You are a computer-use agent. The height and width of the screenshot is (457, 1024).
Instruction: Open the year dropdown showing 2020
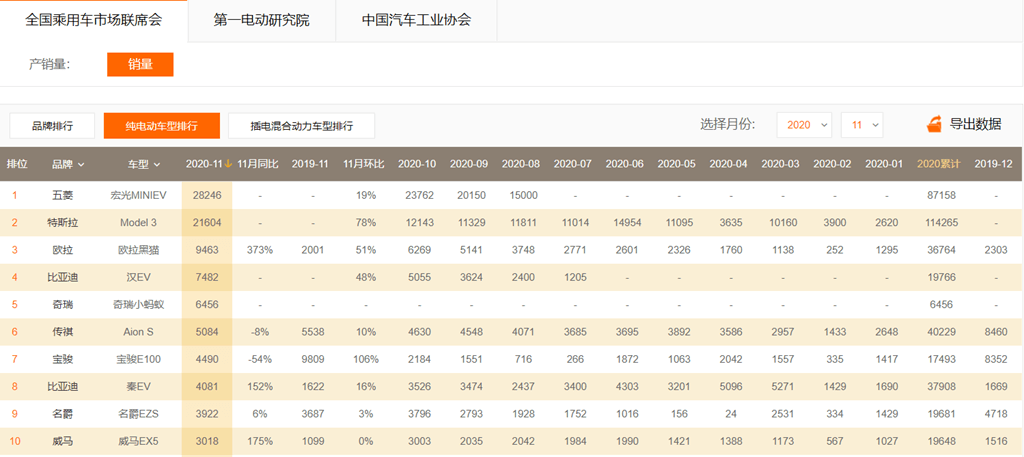pos(804,125)
